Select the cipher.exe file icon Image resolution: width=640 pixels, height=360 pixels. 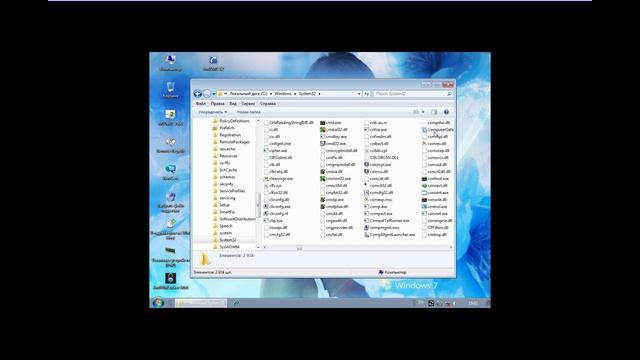tap(266, 151)
